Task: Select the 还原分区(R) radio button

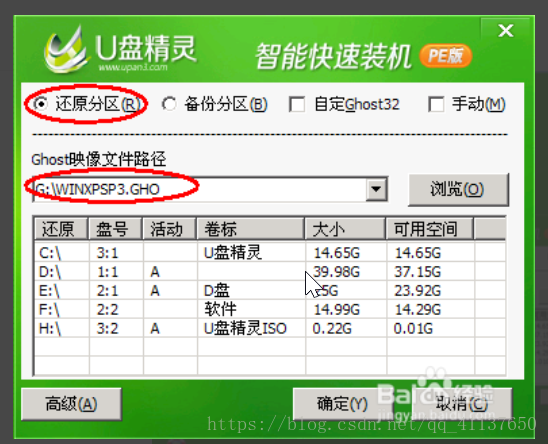Action: pos(41,104)
